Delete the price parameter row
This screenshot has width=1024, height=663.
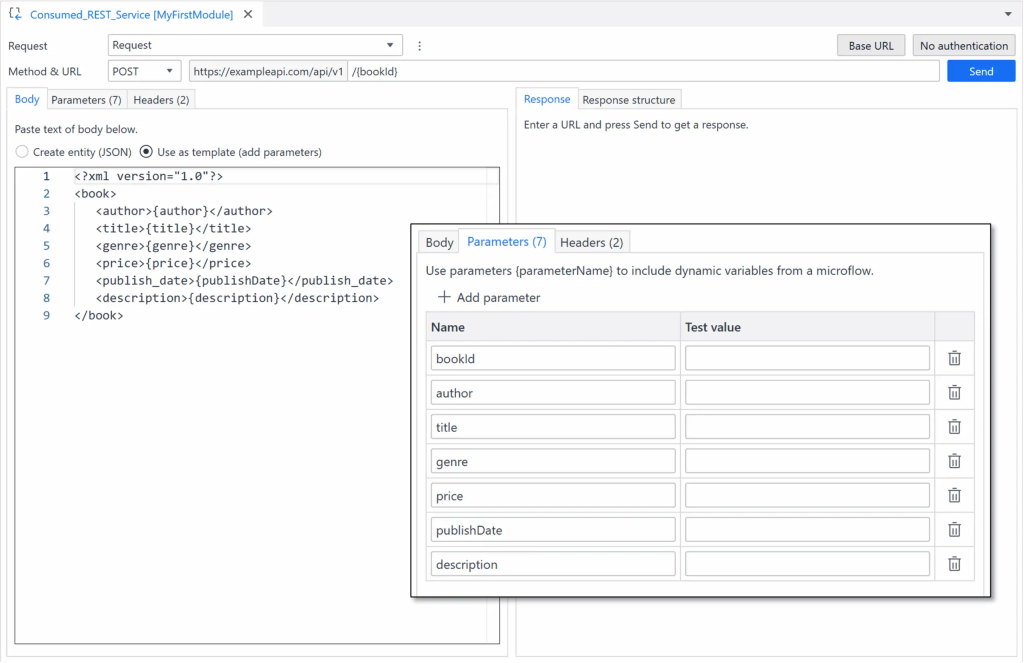click(x=954, y=496)
